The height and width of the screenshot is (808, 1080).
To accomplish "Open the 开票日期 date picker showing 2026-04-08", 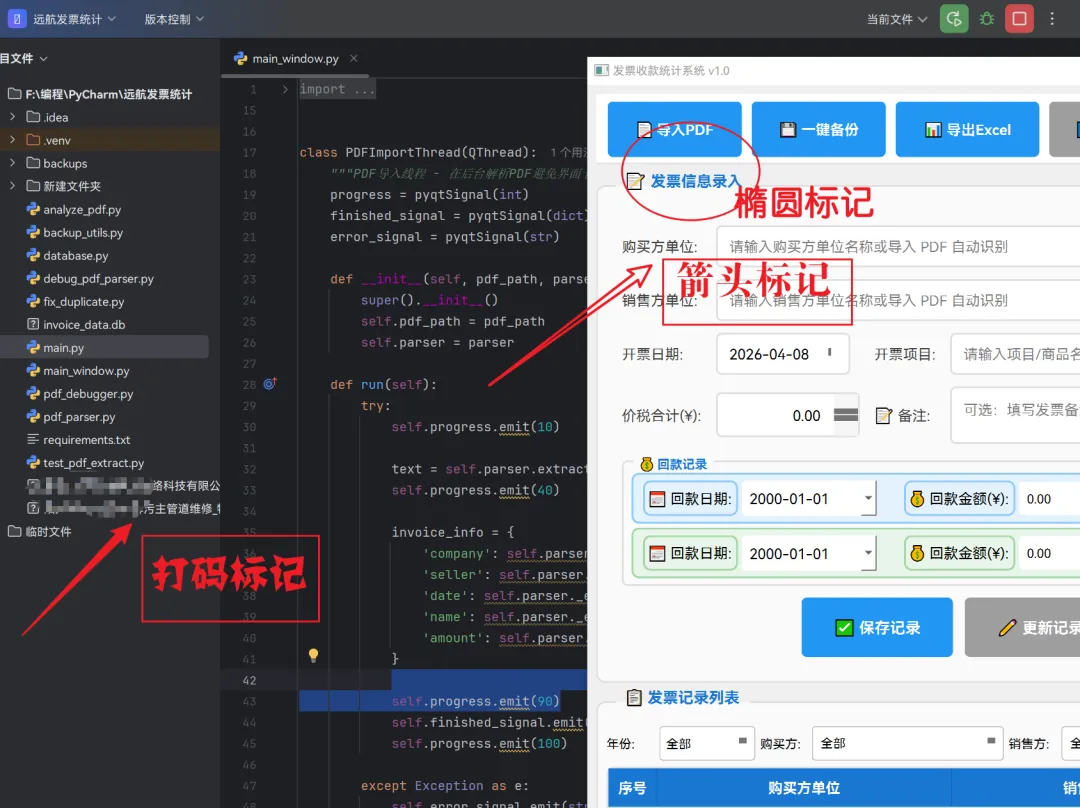I will point(782,354).
